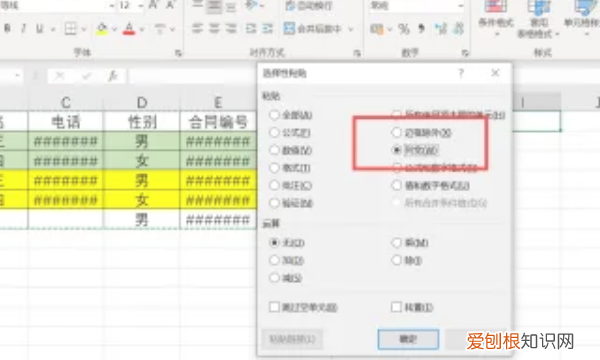Select the 公式(F) paste radio option
Screen dimensions: 600x360
(x=290, y=132)
